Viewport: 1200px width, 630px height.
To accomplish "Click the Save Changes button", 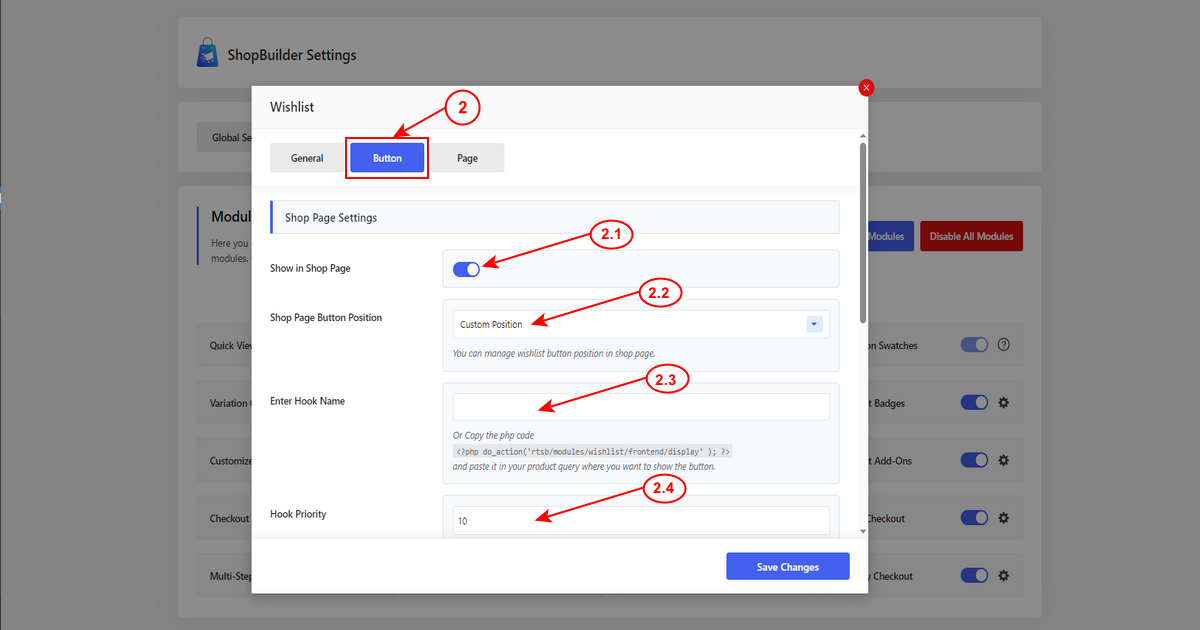I will coord(788,567).
